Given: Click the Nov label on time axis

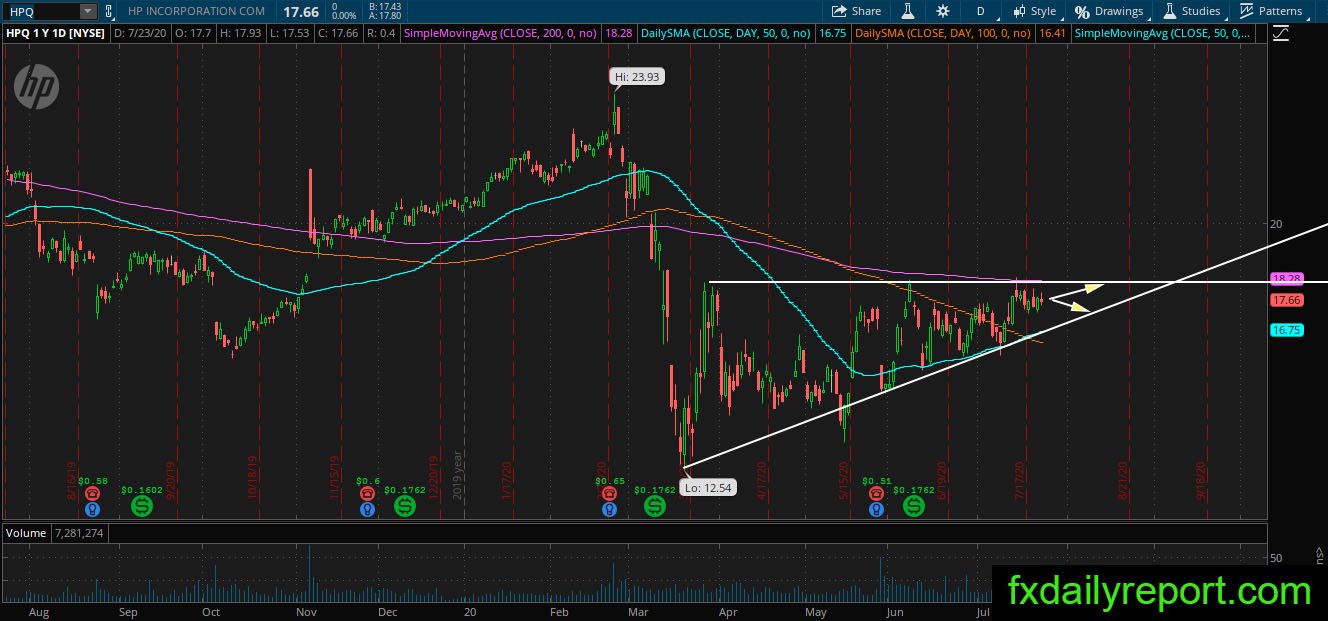Looking at the screenshot, I should pyautogui.click(x=307, y=611).
